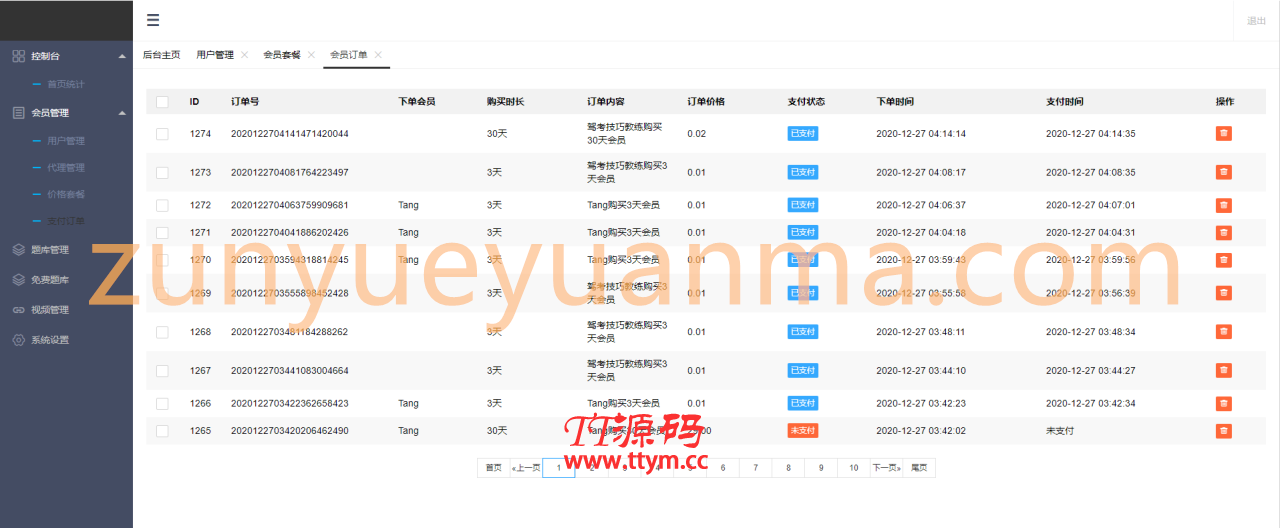Delete order 1265 with trash icon
Viewport: 1280px width, 528px height.
click(x=1224, y=430)
